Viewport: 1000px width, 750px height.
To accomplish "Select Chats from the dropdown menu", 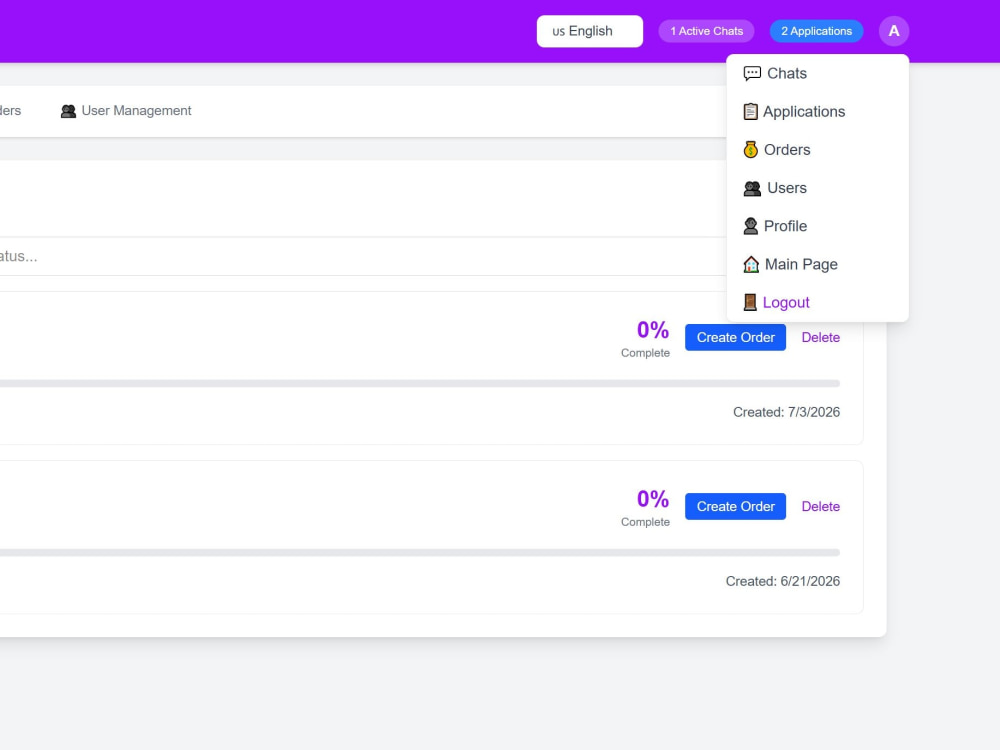I will tap(817, 73).
